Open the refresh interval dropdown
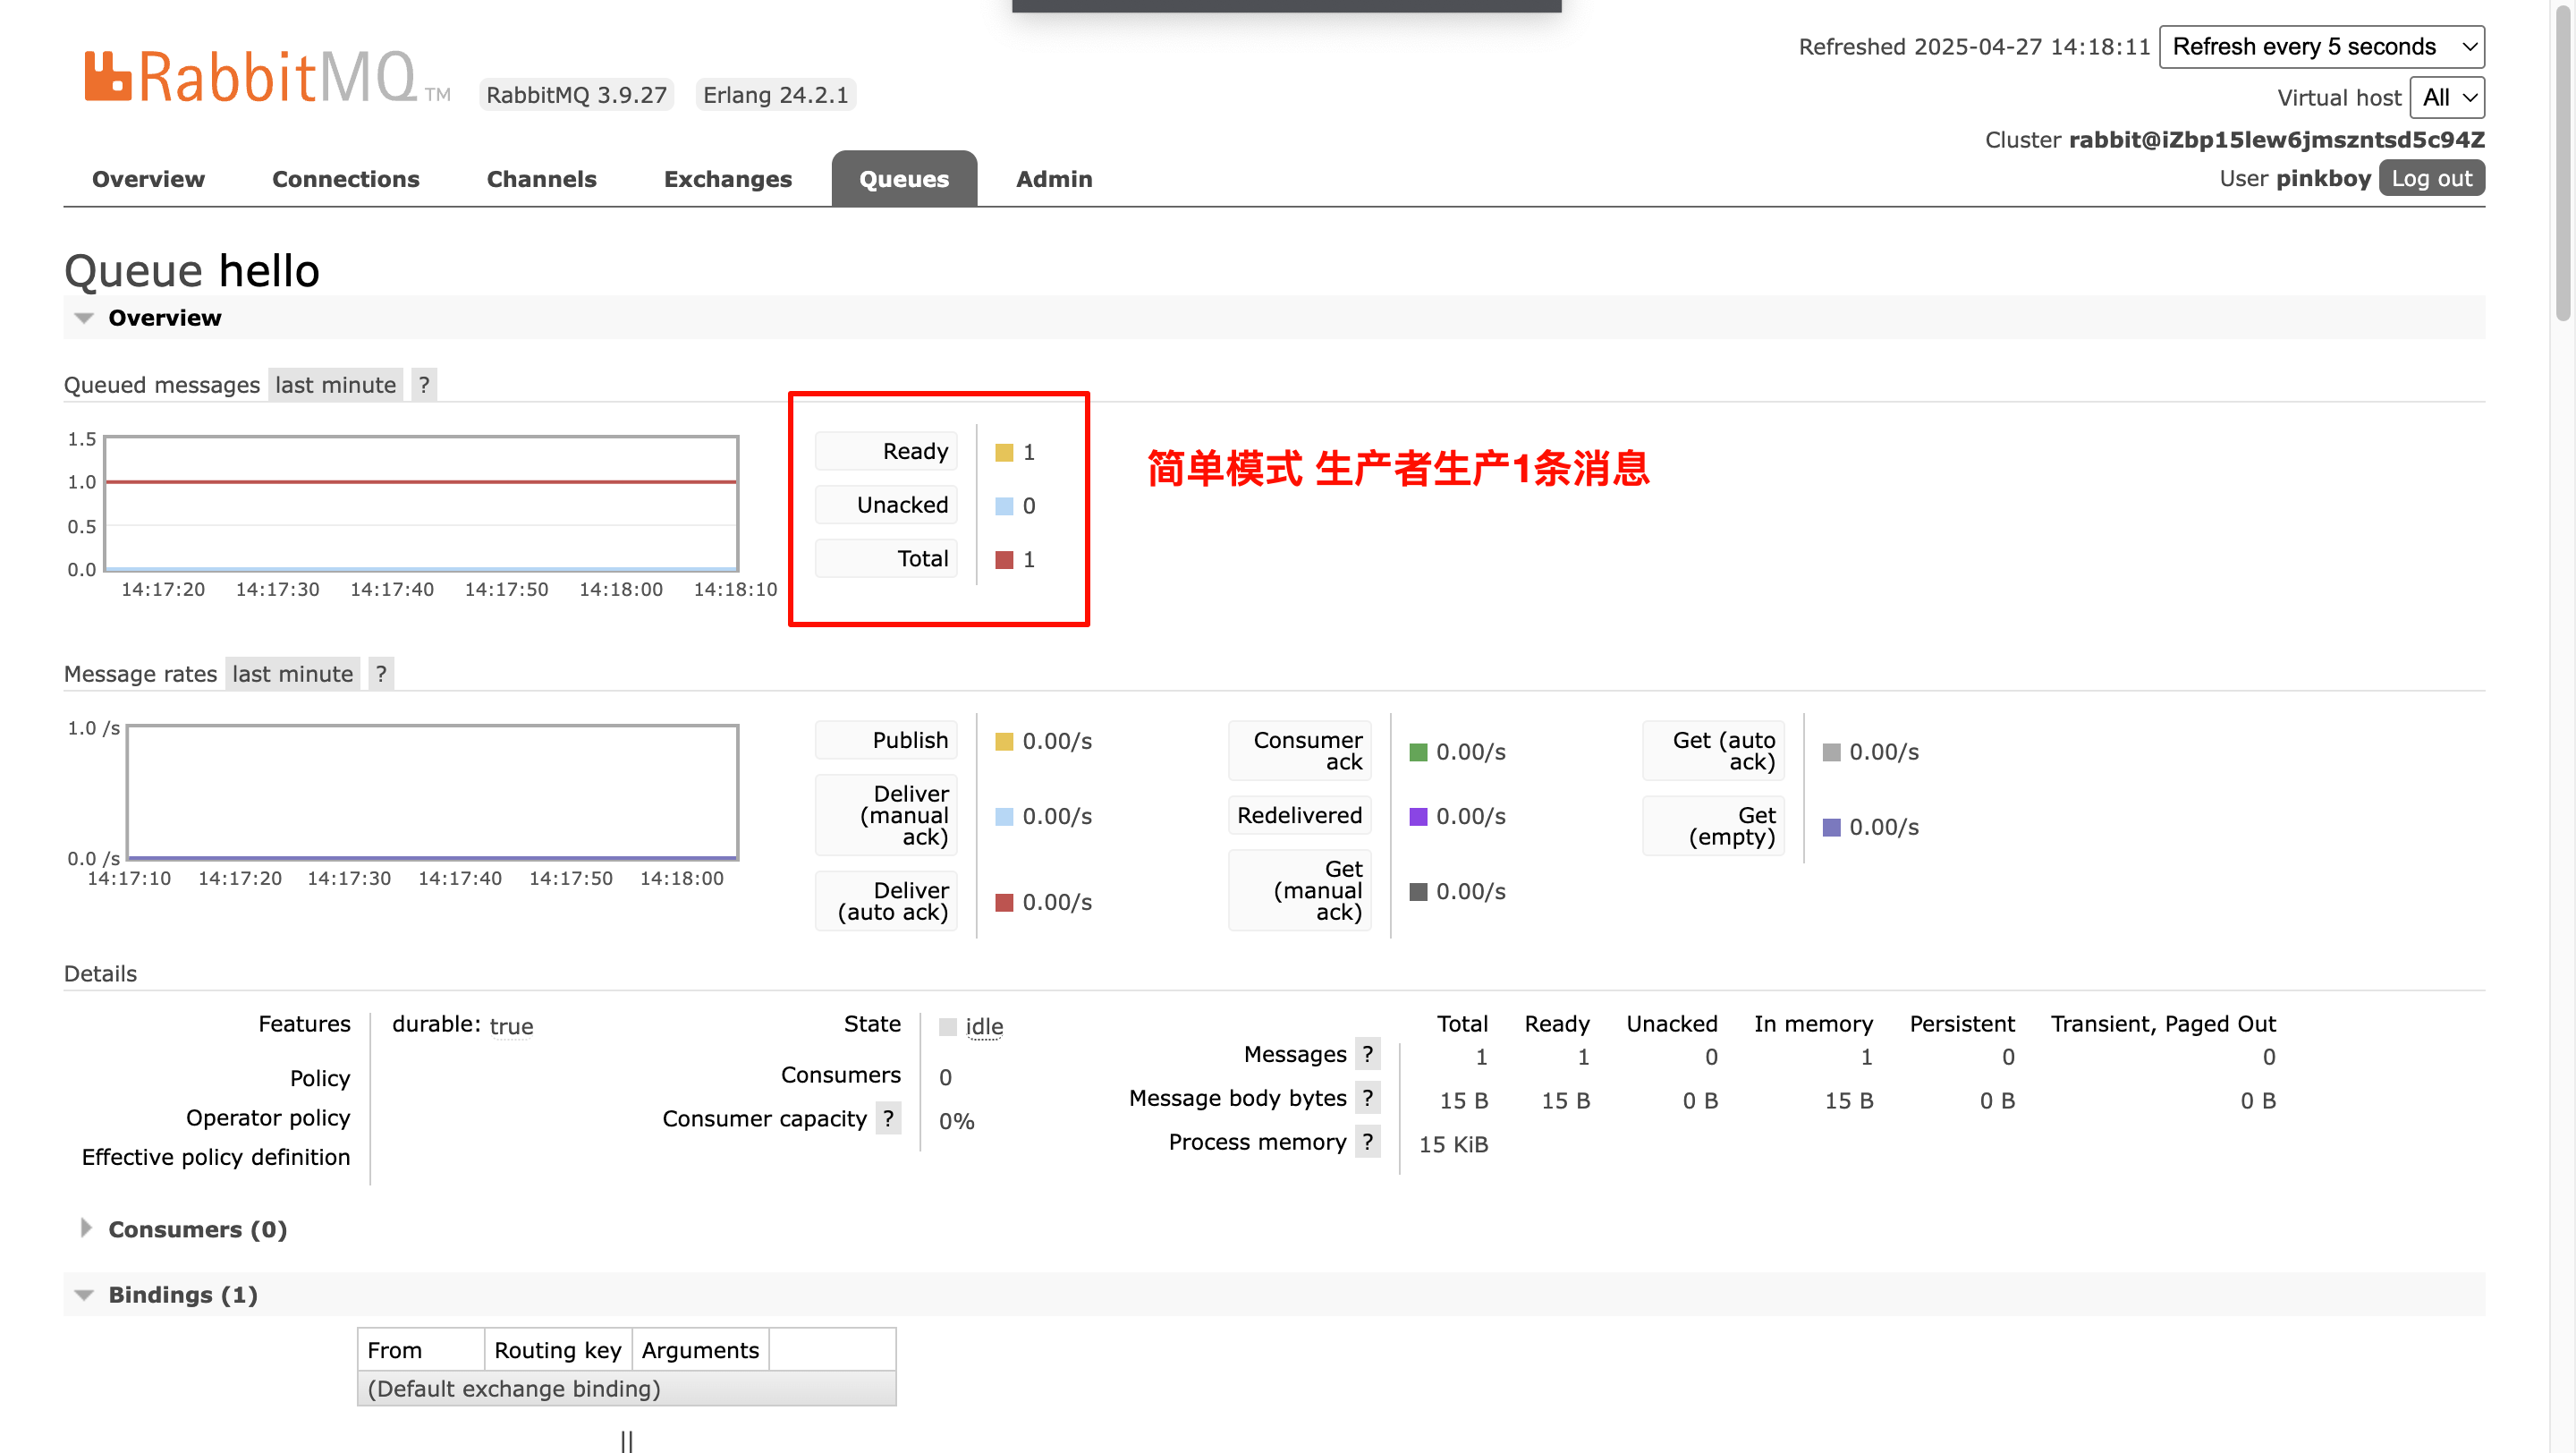 [2321, 47]
